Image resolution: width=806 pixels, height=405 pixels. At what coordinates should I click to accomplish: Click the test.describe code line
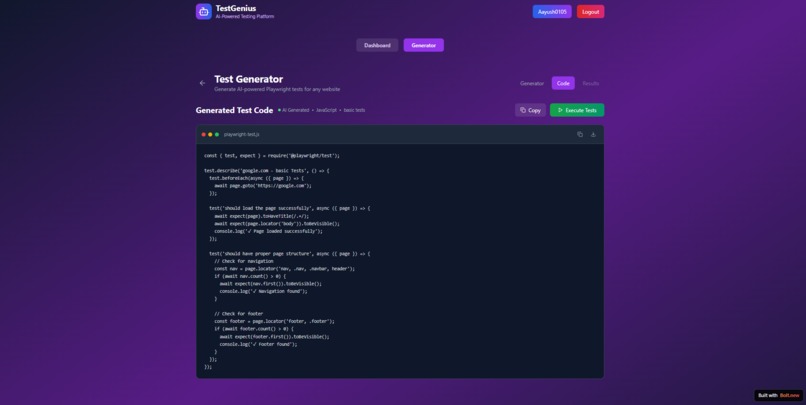click(x=266, y=171)
